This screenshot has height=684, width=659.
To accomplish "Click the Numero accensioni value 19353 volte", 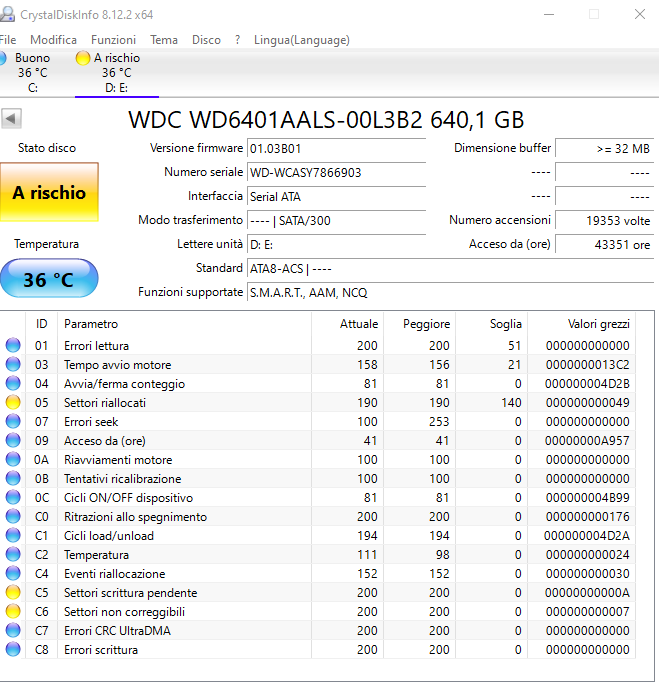I will click(604, 221).
